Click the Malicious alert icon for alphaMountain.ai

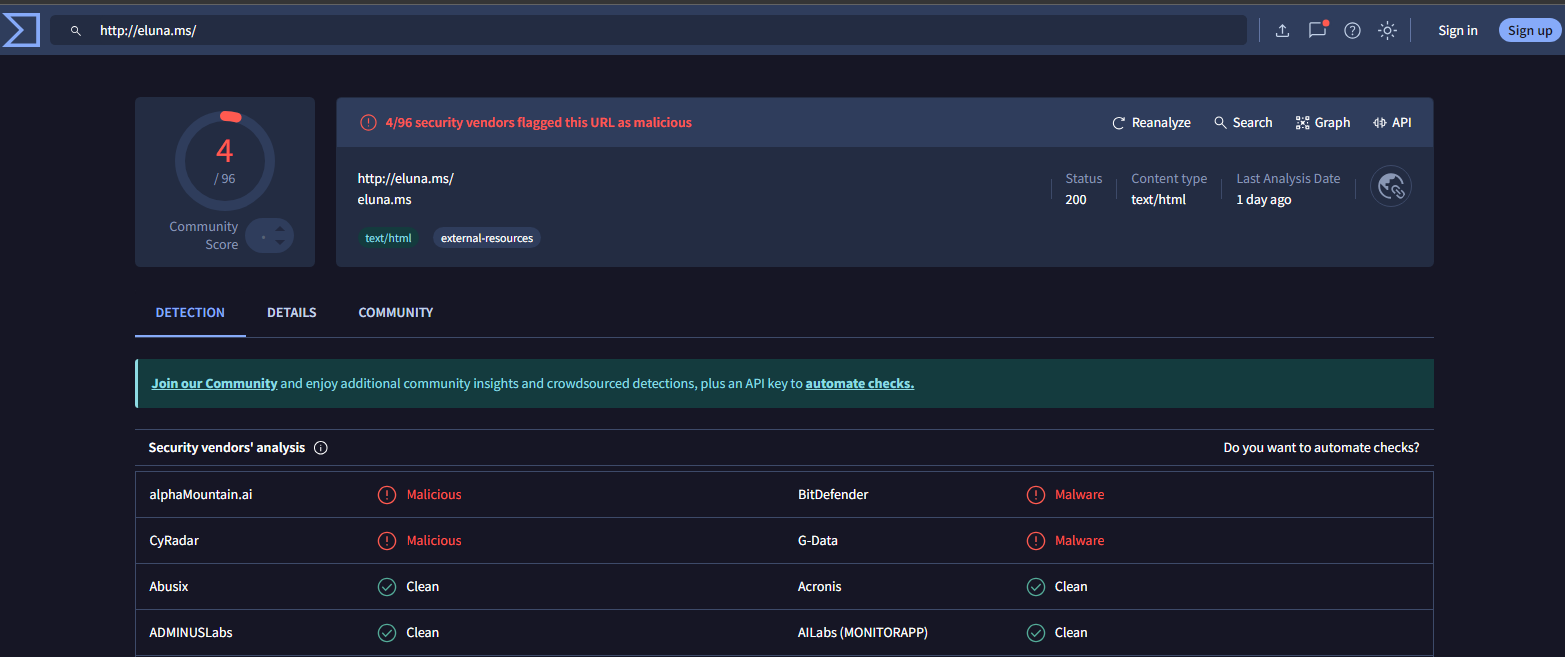point(387,495)
